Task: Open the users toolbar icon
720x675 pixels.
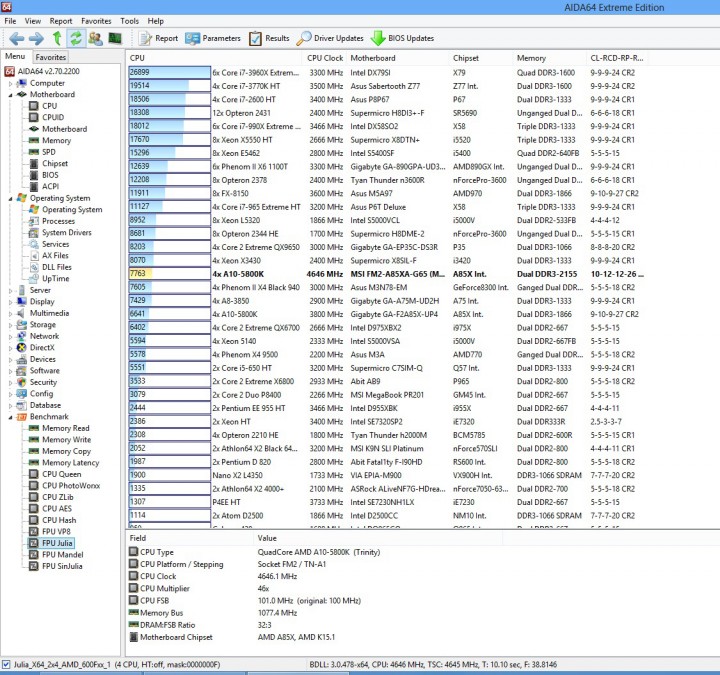Action: [96, 38]
